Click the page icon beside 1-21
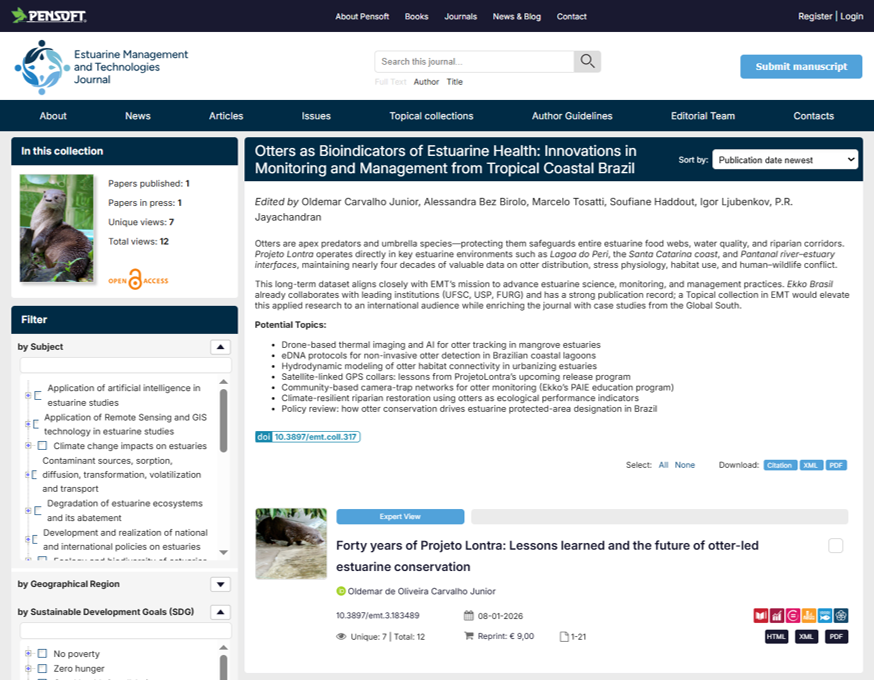874x680 pixels. click(x=564, y=637)
